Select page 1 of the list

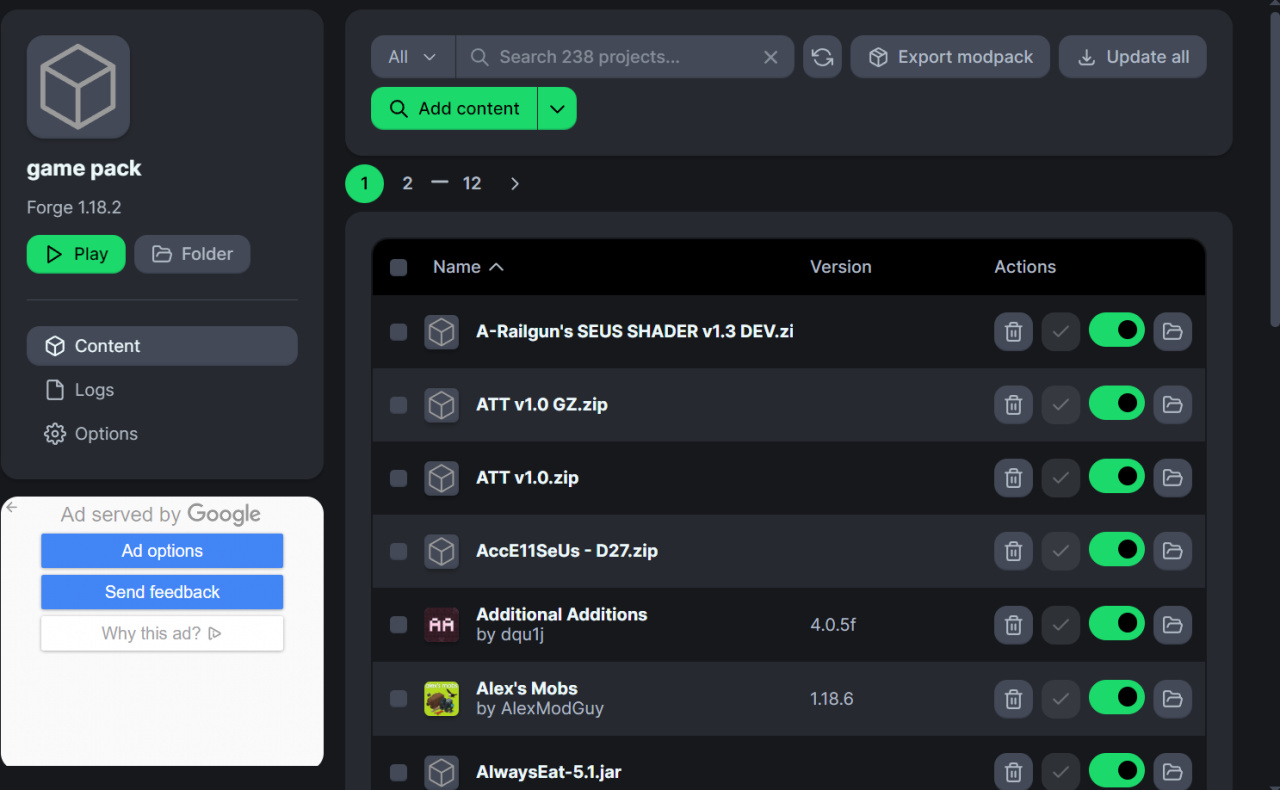click(x=364, y=184)
